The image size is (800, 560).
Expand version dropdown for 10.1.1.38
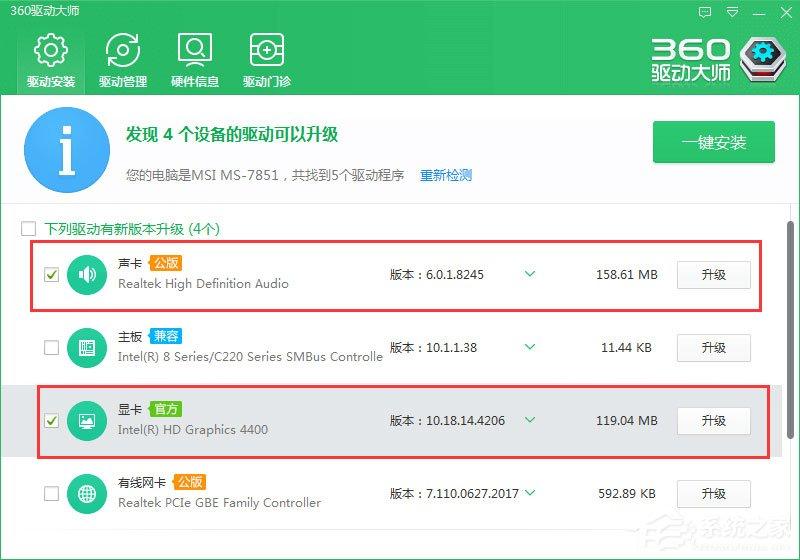530,347
